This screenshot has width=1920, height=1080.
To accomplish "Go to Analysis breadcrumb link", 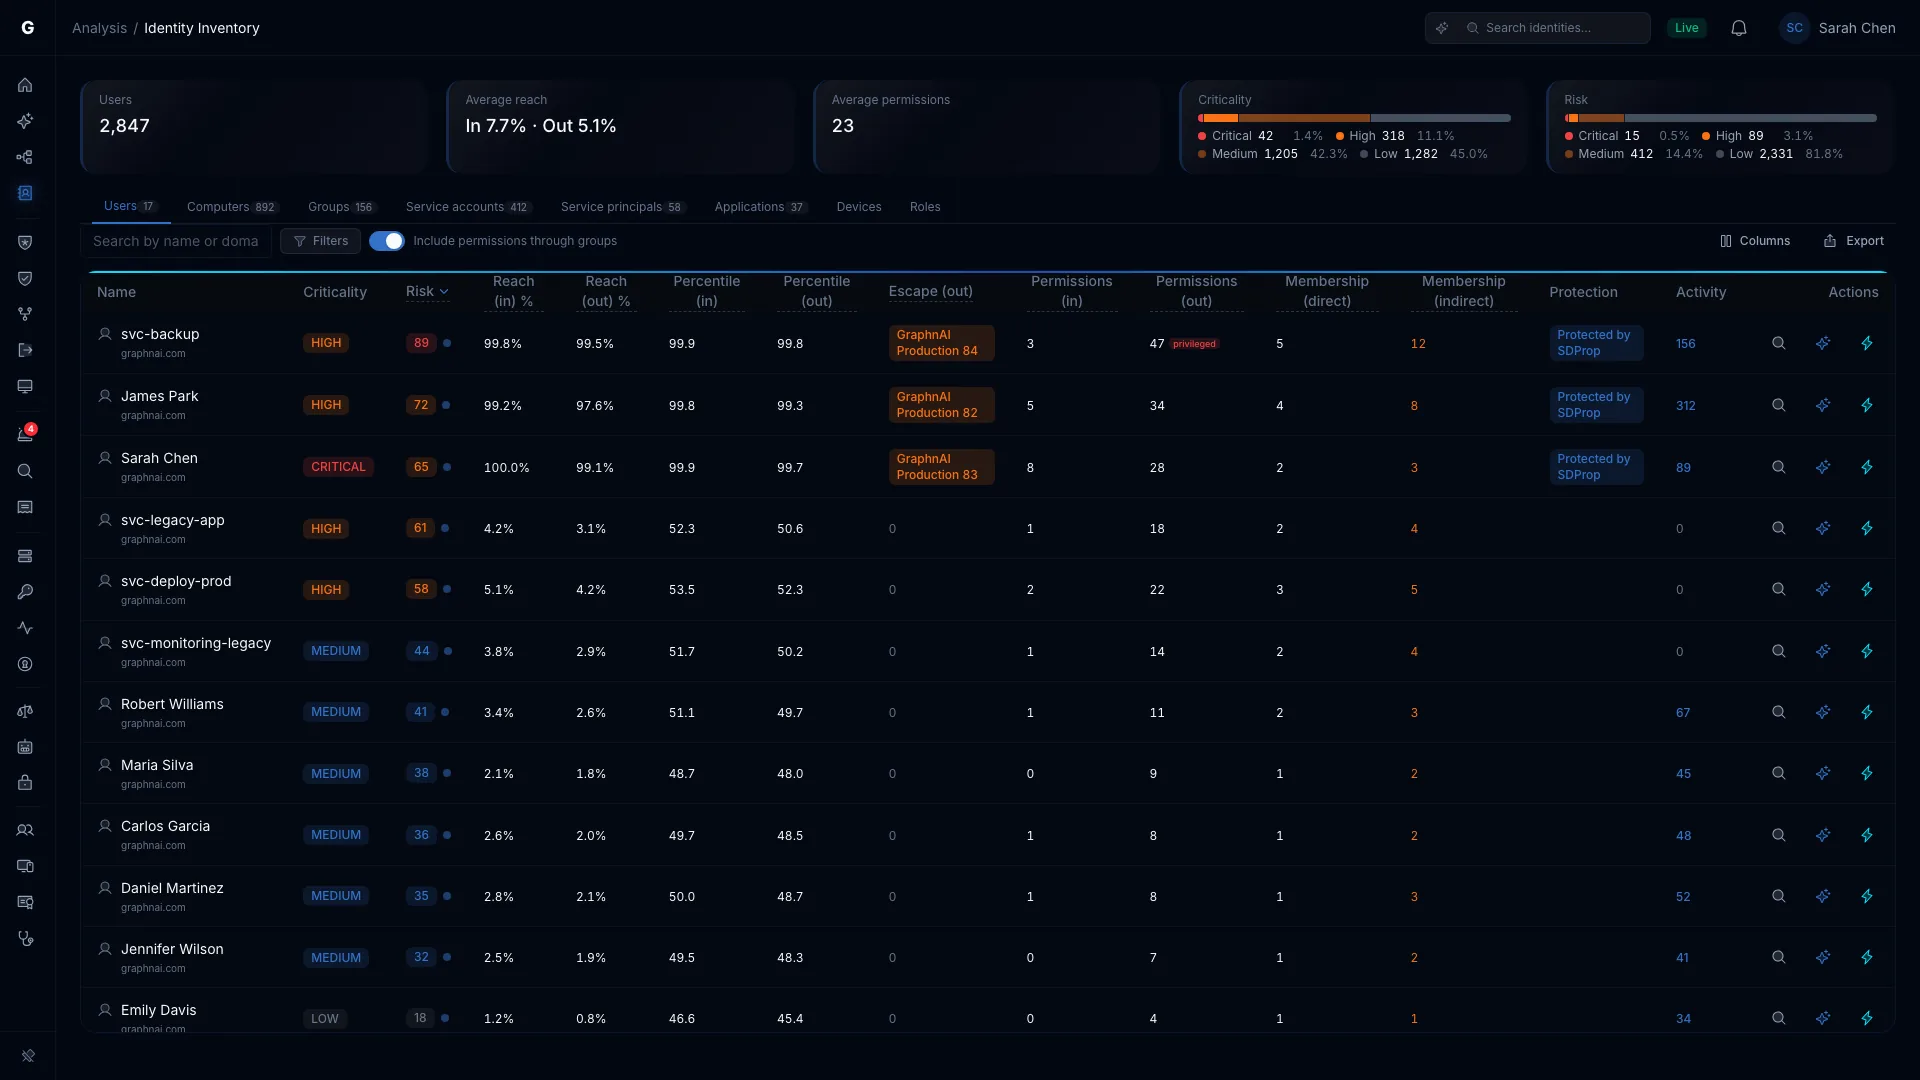I will pos(99,28).
